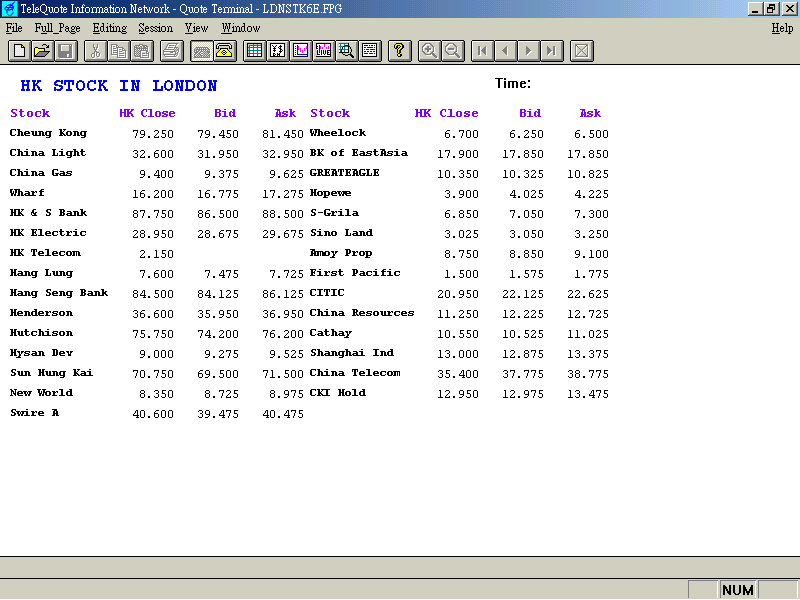This screenshot has height=600, width=800.
Task: Click the yellow telephone connect icon
Action: 225,51
